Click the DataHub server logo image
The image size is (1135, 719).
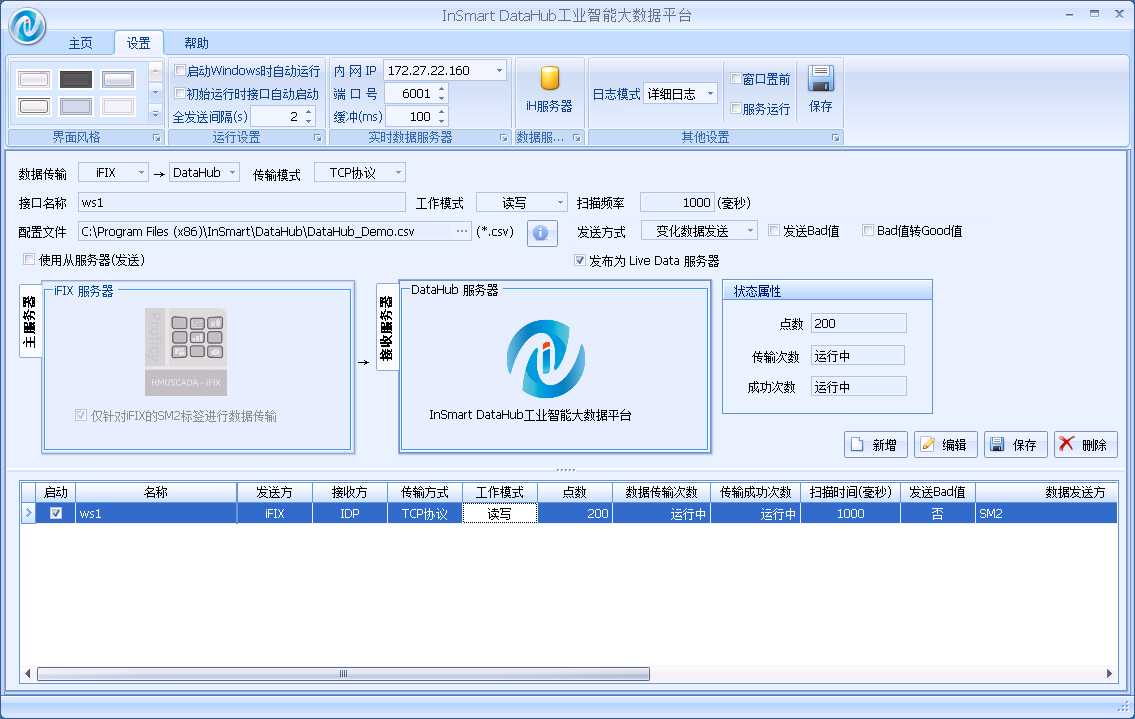pyautogui.click(x=546, y=358)
